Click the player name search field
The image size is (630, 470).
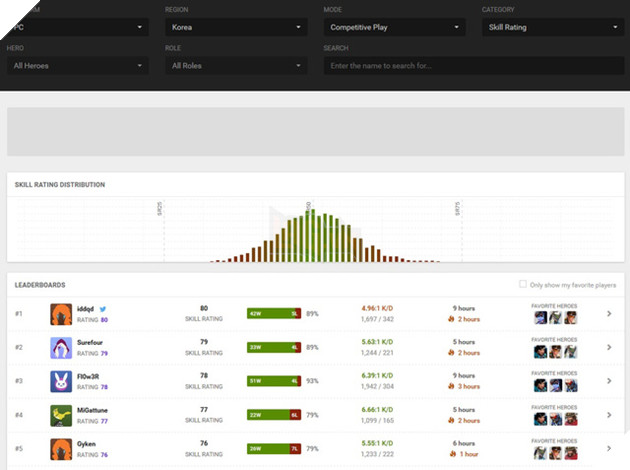pos(473,66)
